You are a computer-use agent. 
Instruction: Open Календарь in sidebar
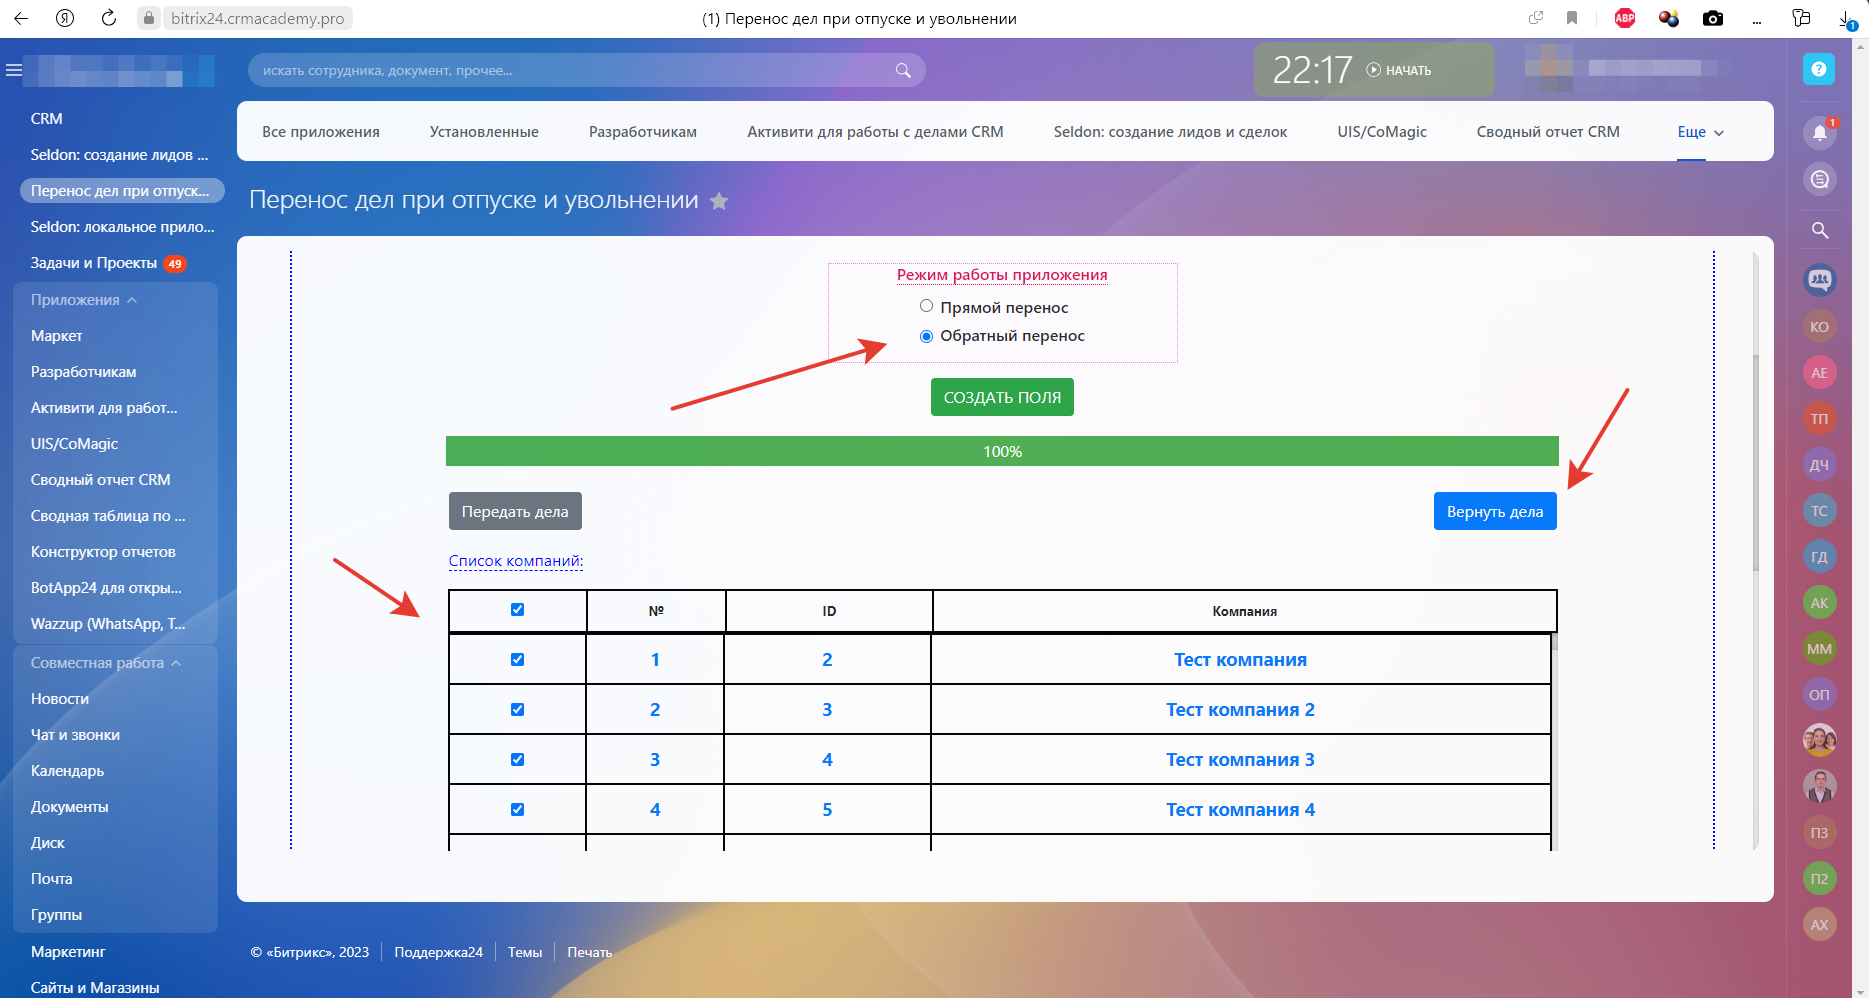(67, 771)
